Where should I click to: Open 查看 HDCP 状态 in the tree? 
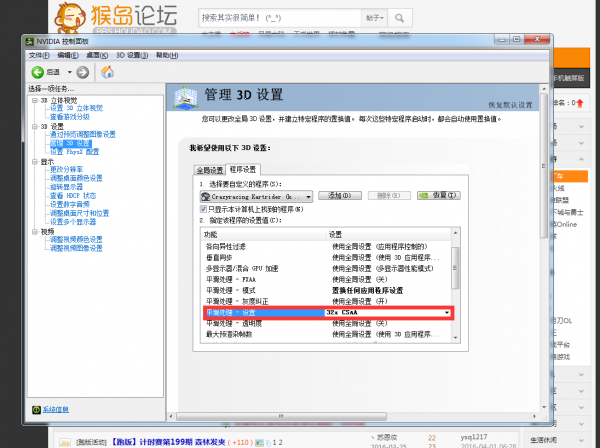(73, 196)
